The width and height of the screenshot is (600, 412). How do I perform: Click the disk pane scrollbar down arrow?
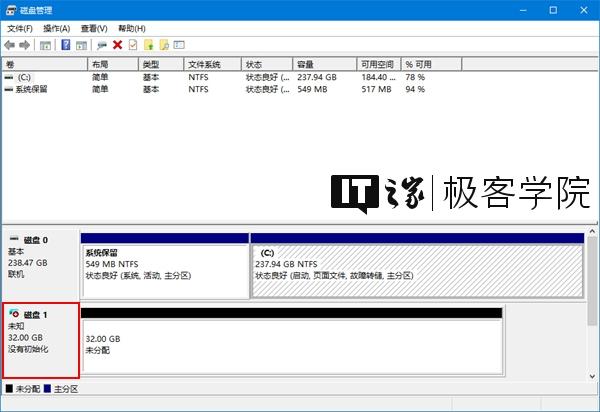click(x=592, y=376)
